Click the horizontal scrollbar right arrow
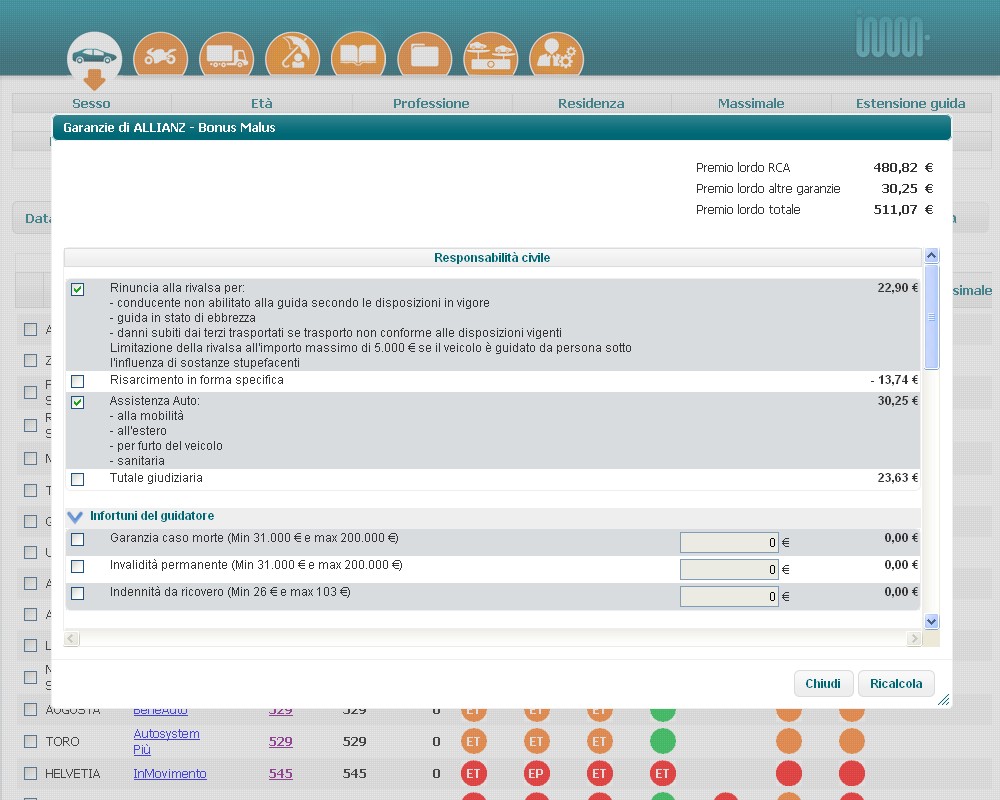The image size is (1000, 800). 915,639
